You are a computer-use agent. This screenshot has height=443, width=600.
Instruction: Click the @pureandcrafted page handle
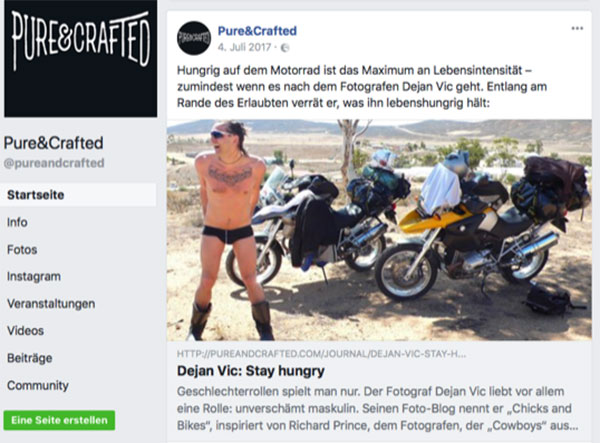(54, 163)
